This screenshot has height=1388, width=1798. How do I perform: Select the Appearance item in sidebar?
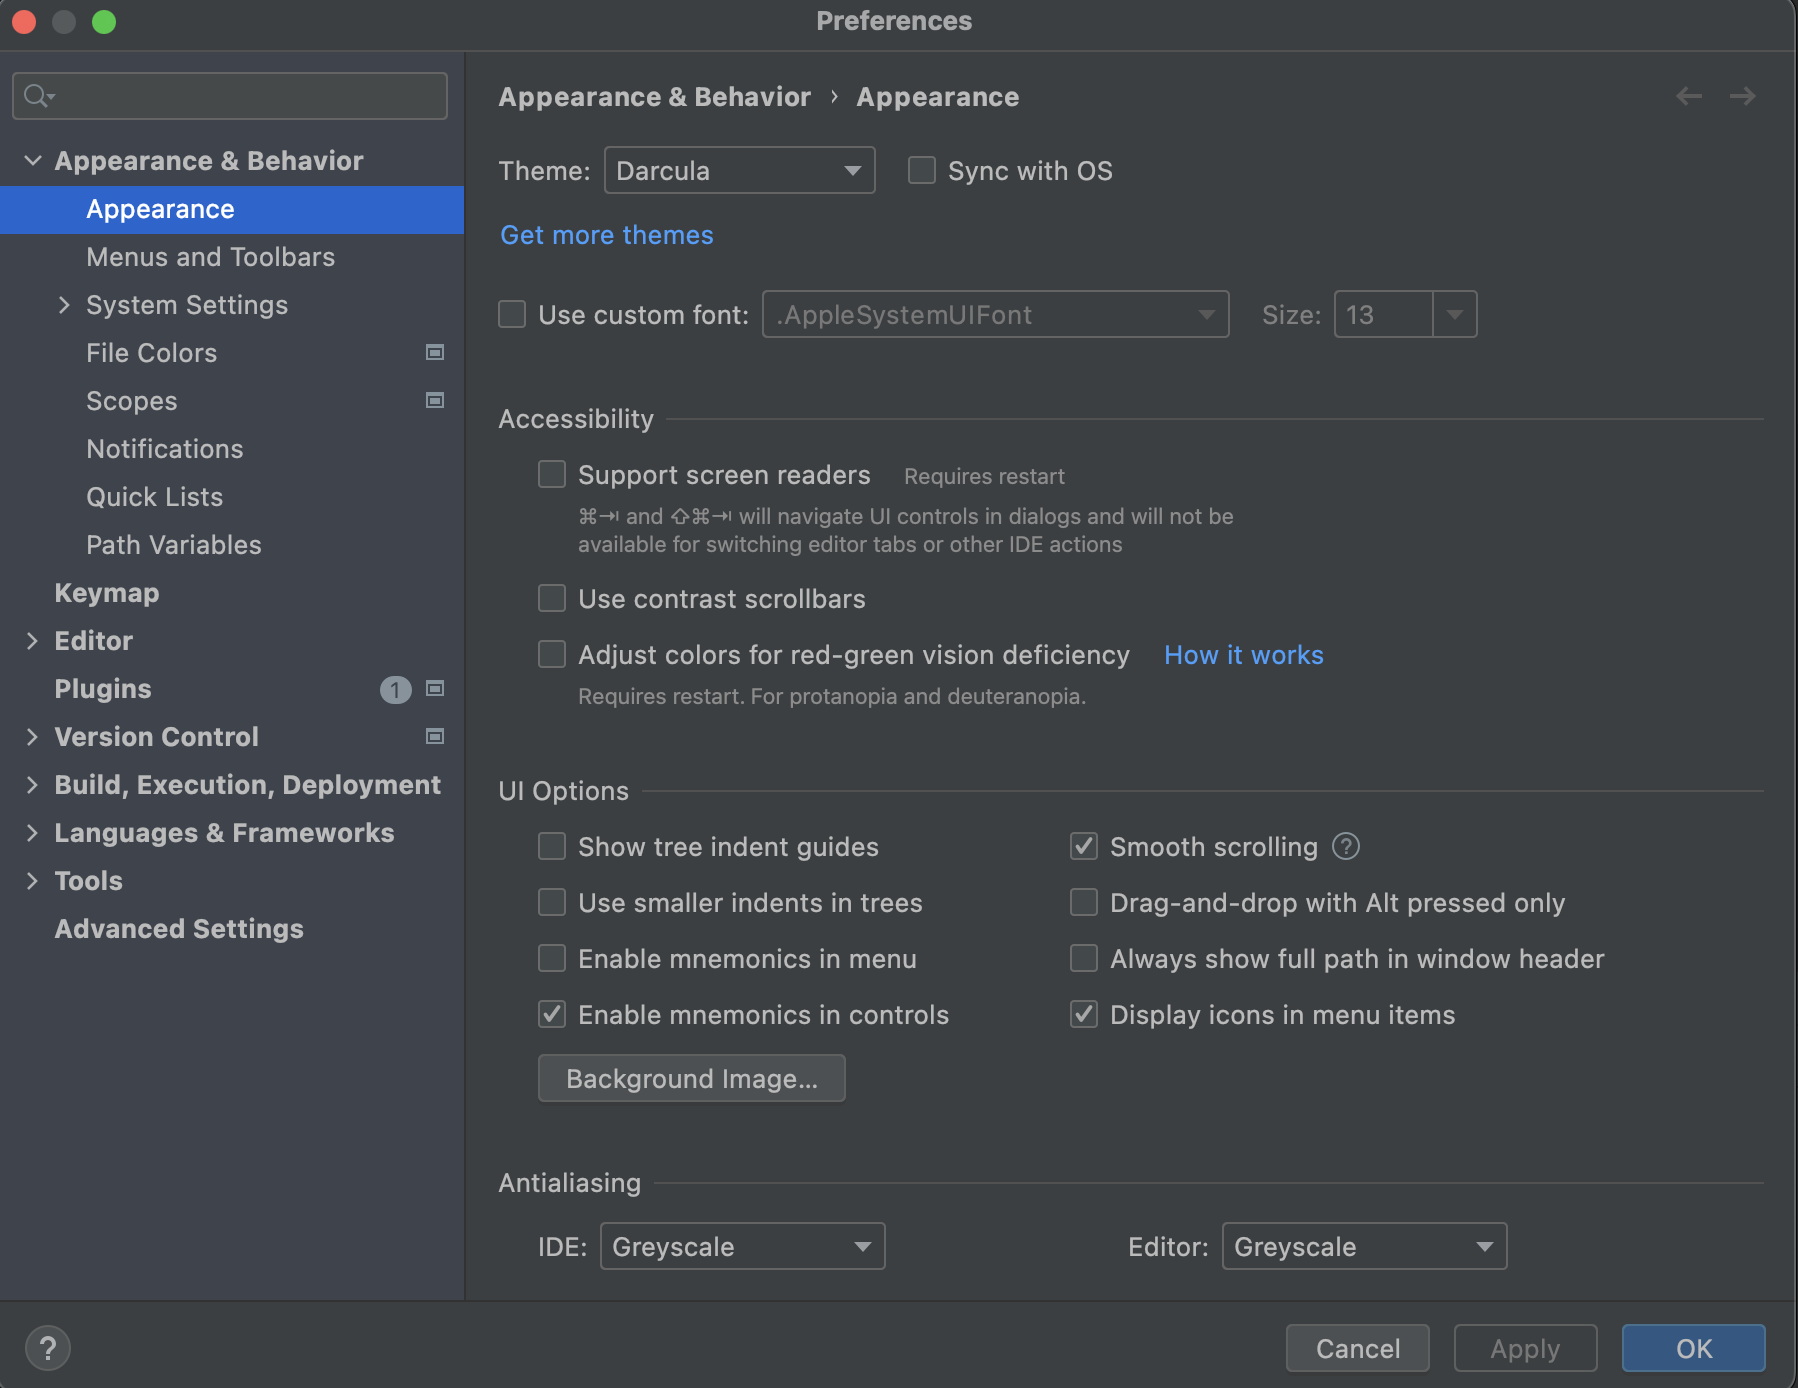click(x=232, y=209)
